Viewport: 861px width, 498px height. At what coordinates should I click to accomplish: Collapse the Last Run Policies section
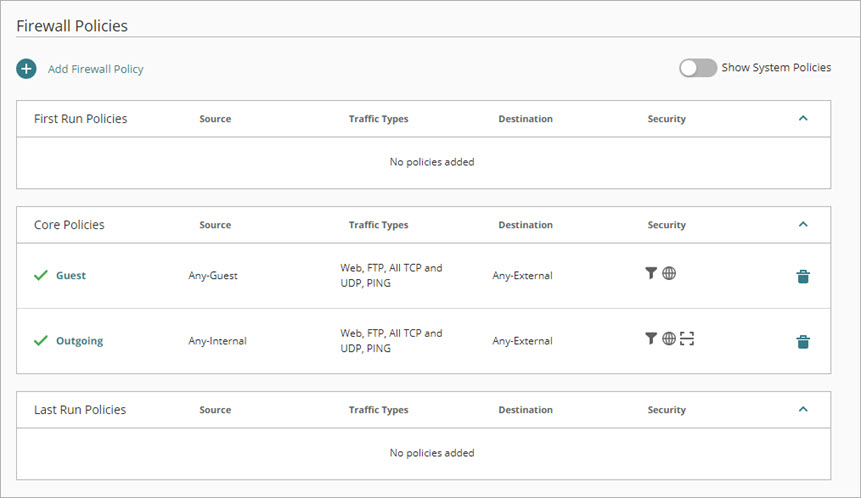pyautogui.click(x=803, y=409)
